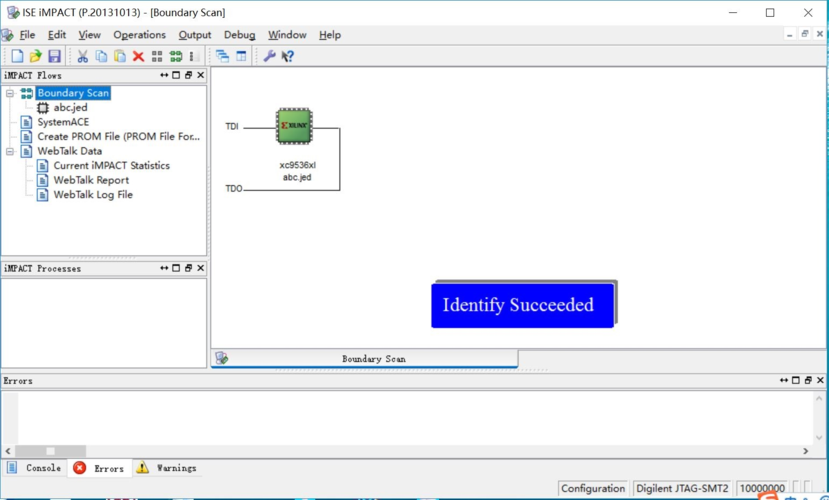
Task: Open the Help menu
Action: tap(330, 35)
